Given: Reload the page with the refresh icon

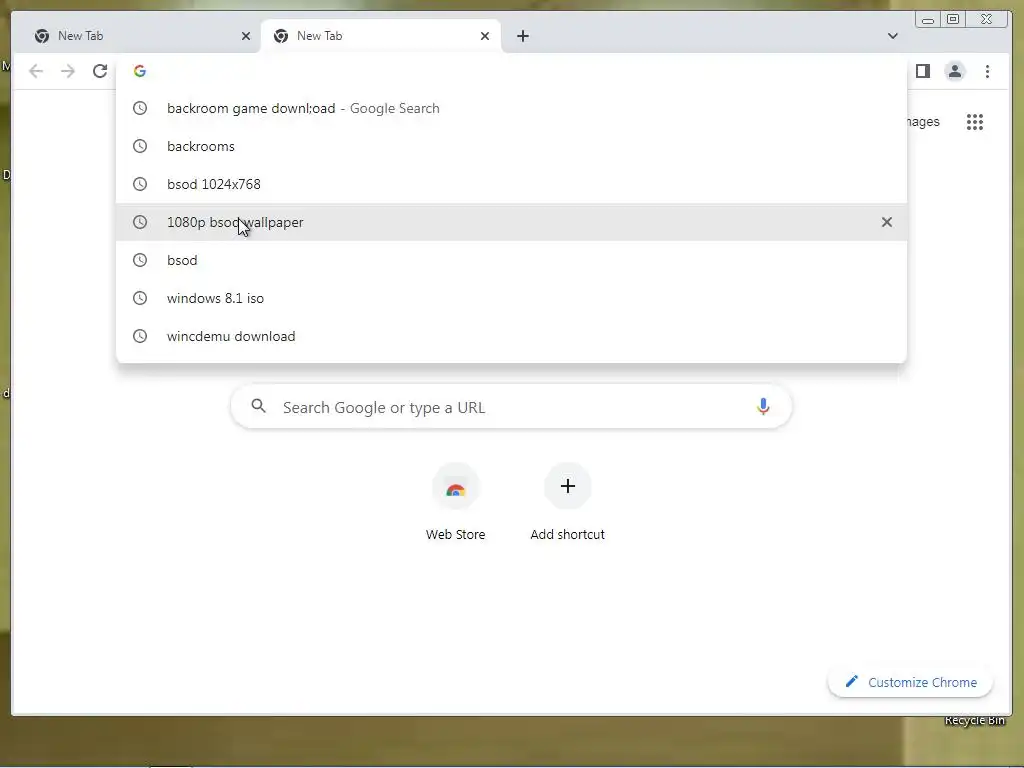Looking at the screenshot, I should tap(100, 71).
